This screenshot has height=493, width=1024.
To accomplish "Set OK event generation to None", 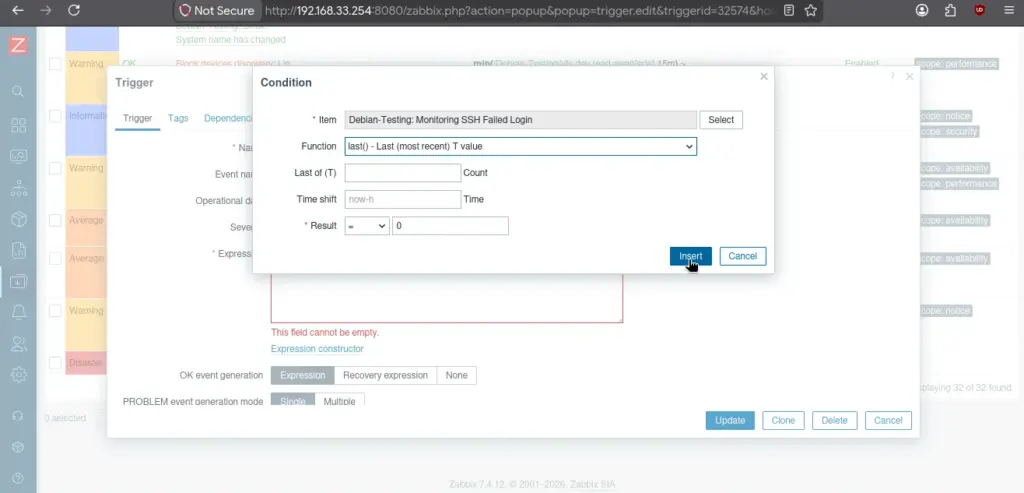I will click(x=456, y=375).
